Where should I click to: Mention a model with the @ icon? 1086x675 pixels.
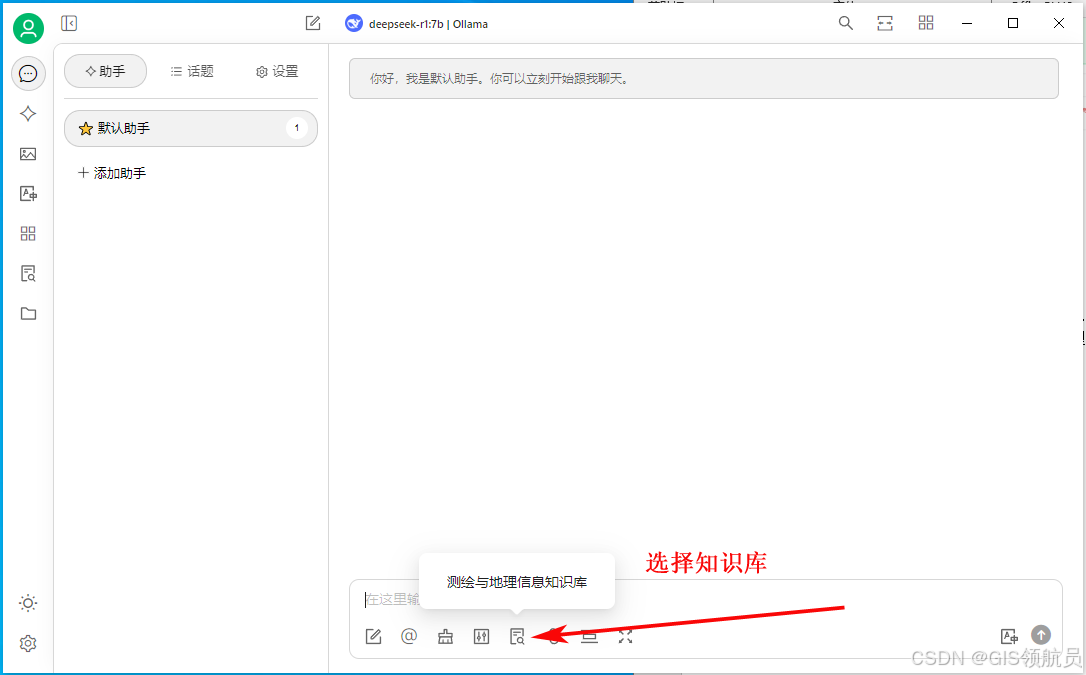click(409, 636)
